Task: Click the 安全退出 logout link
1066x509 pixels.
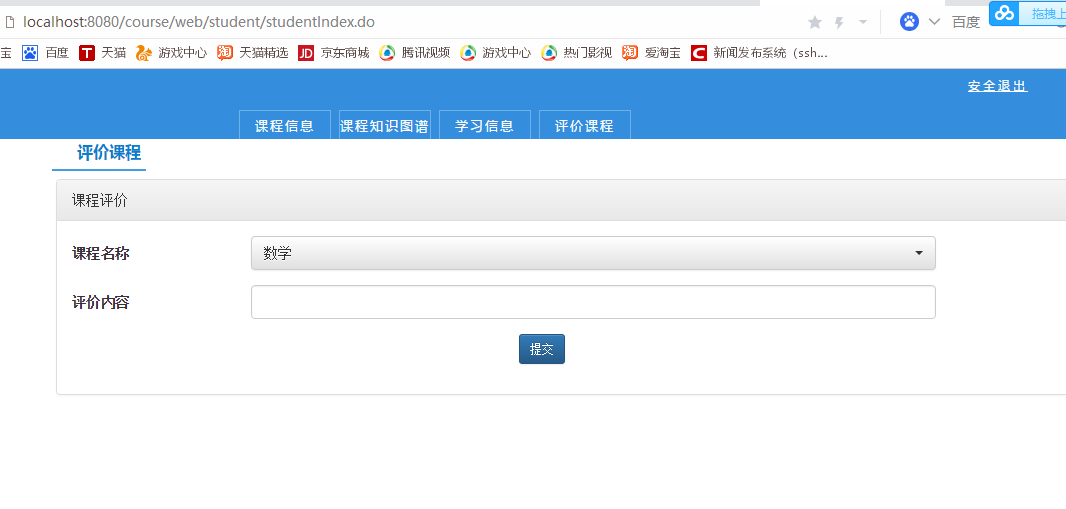Action: click(997, 86)
